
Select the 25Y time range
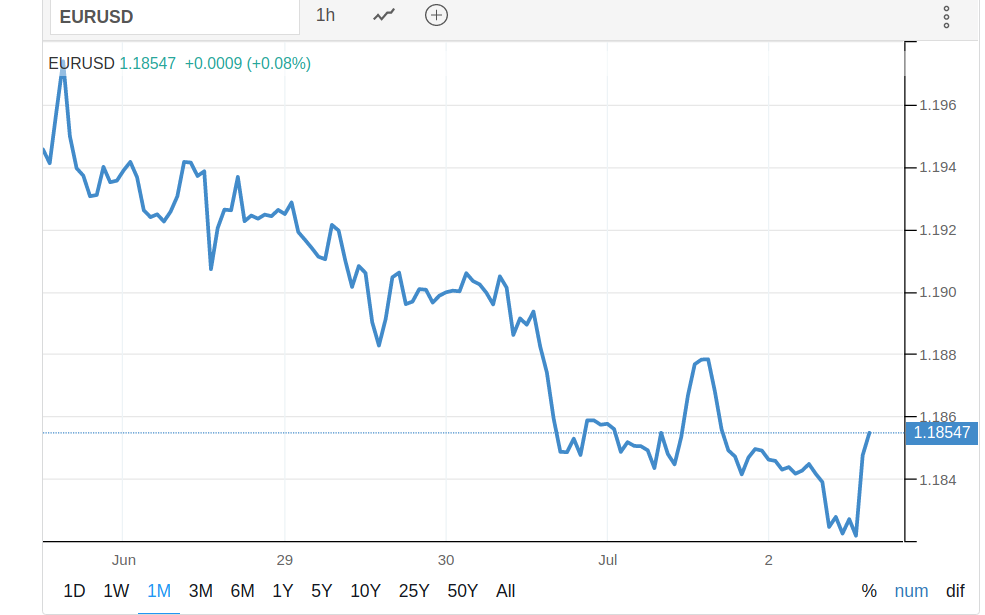point(414,591)
